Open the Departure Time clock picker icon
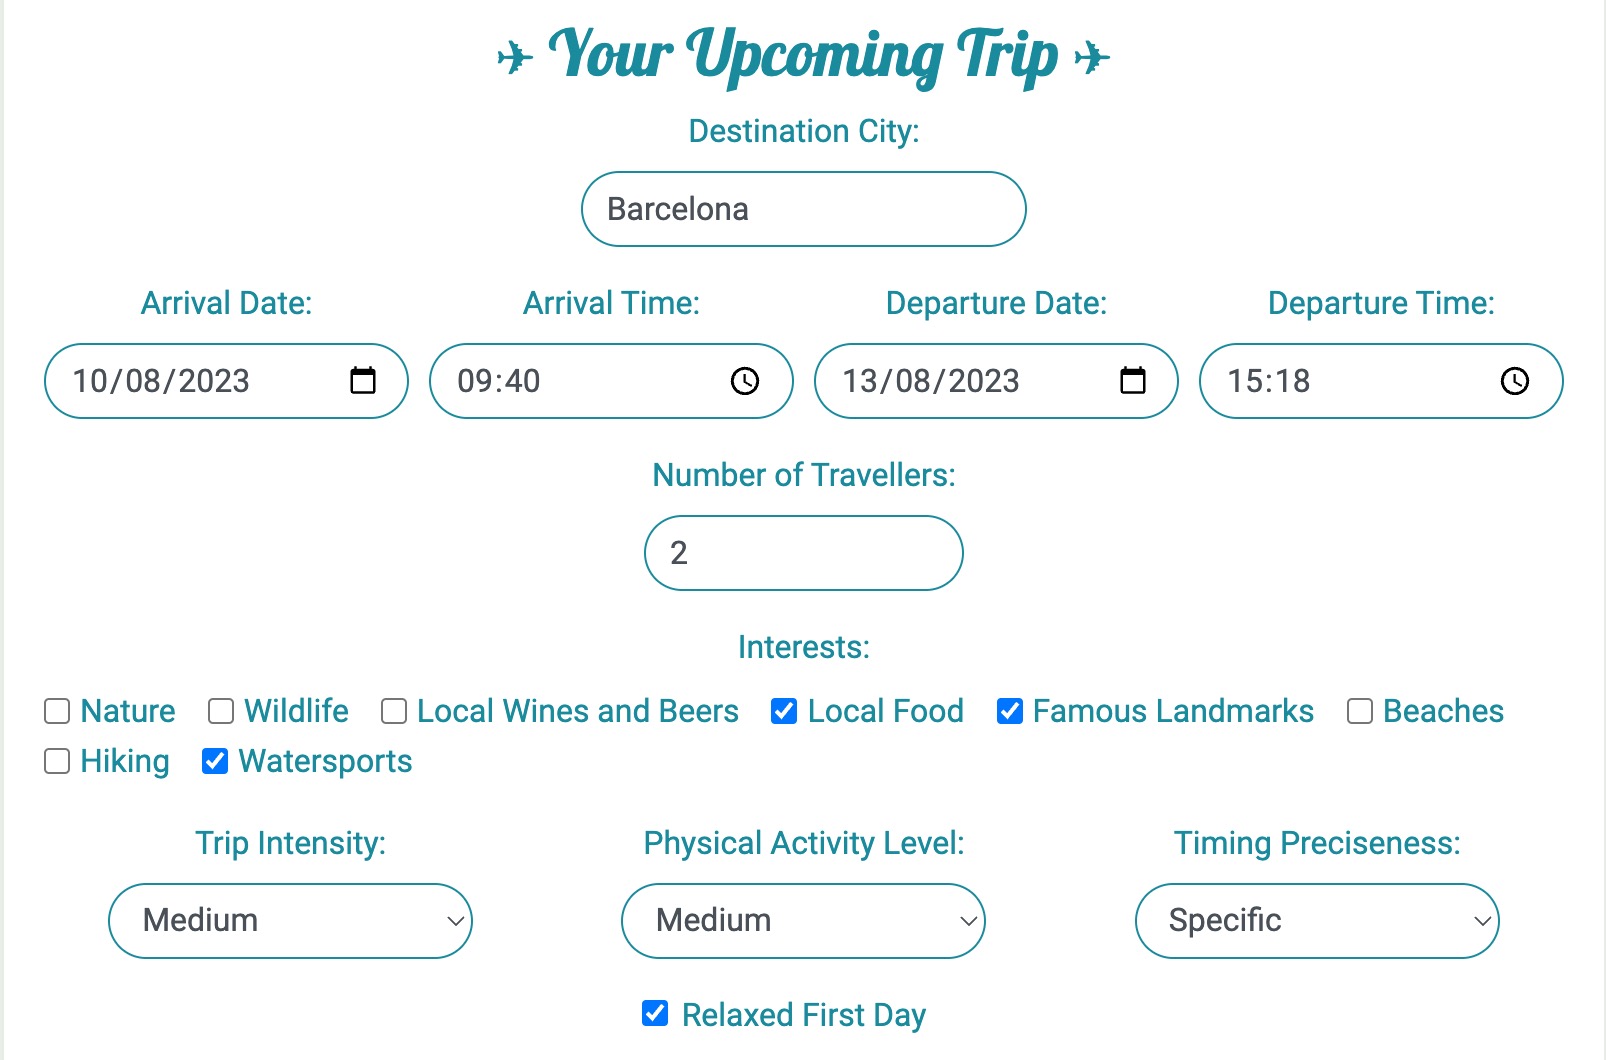1606x1060 pixels. [x=1515, y=381]
